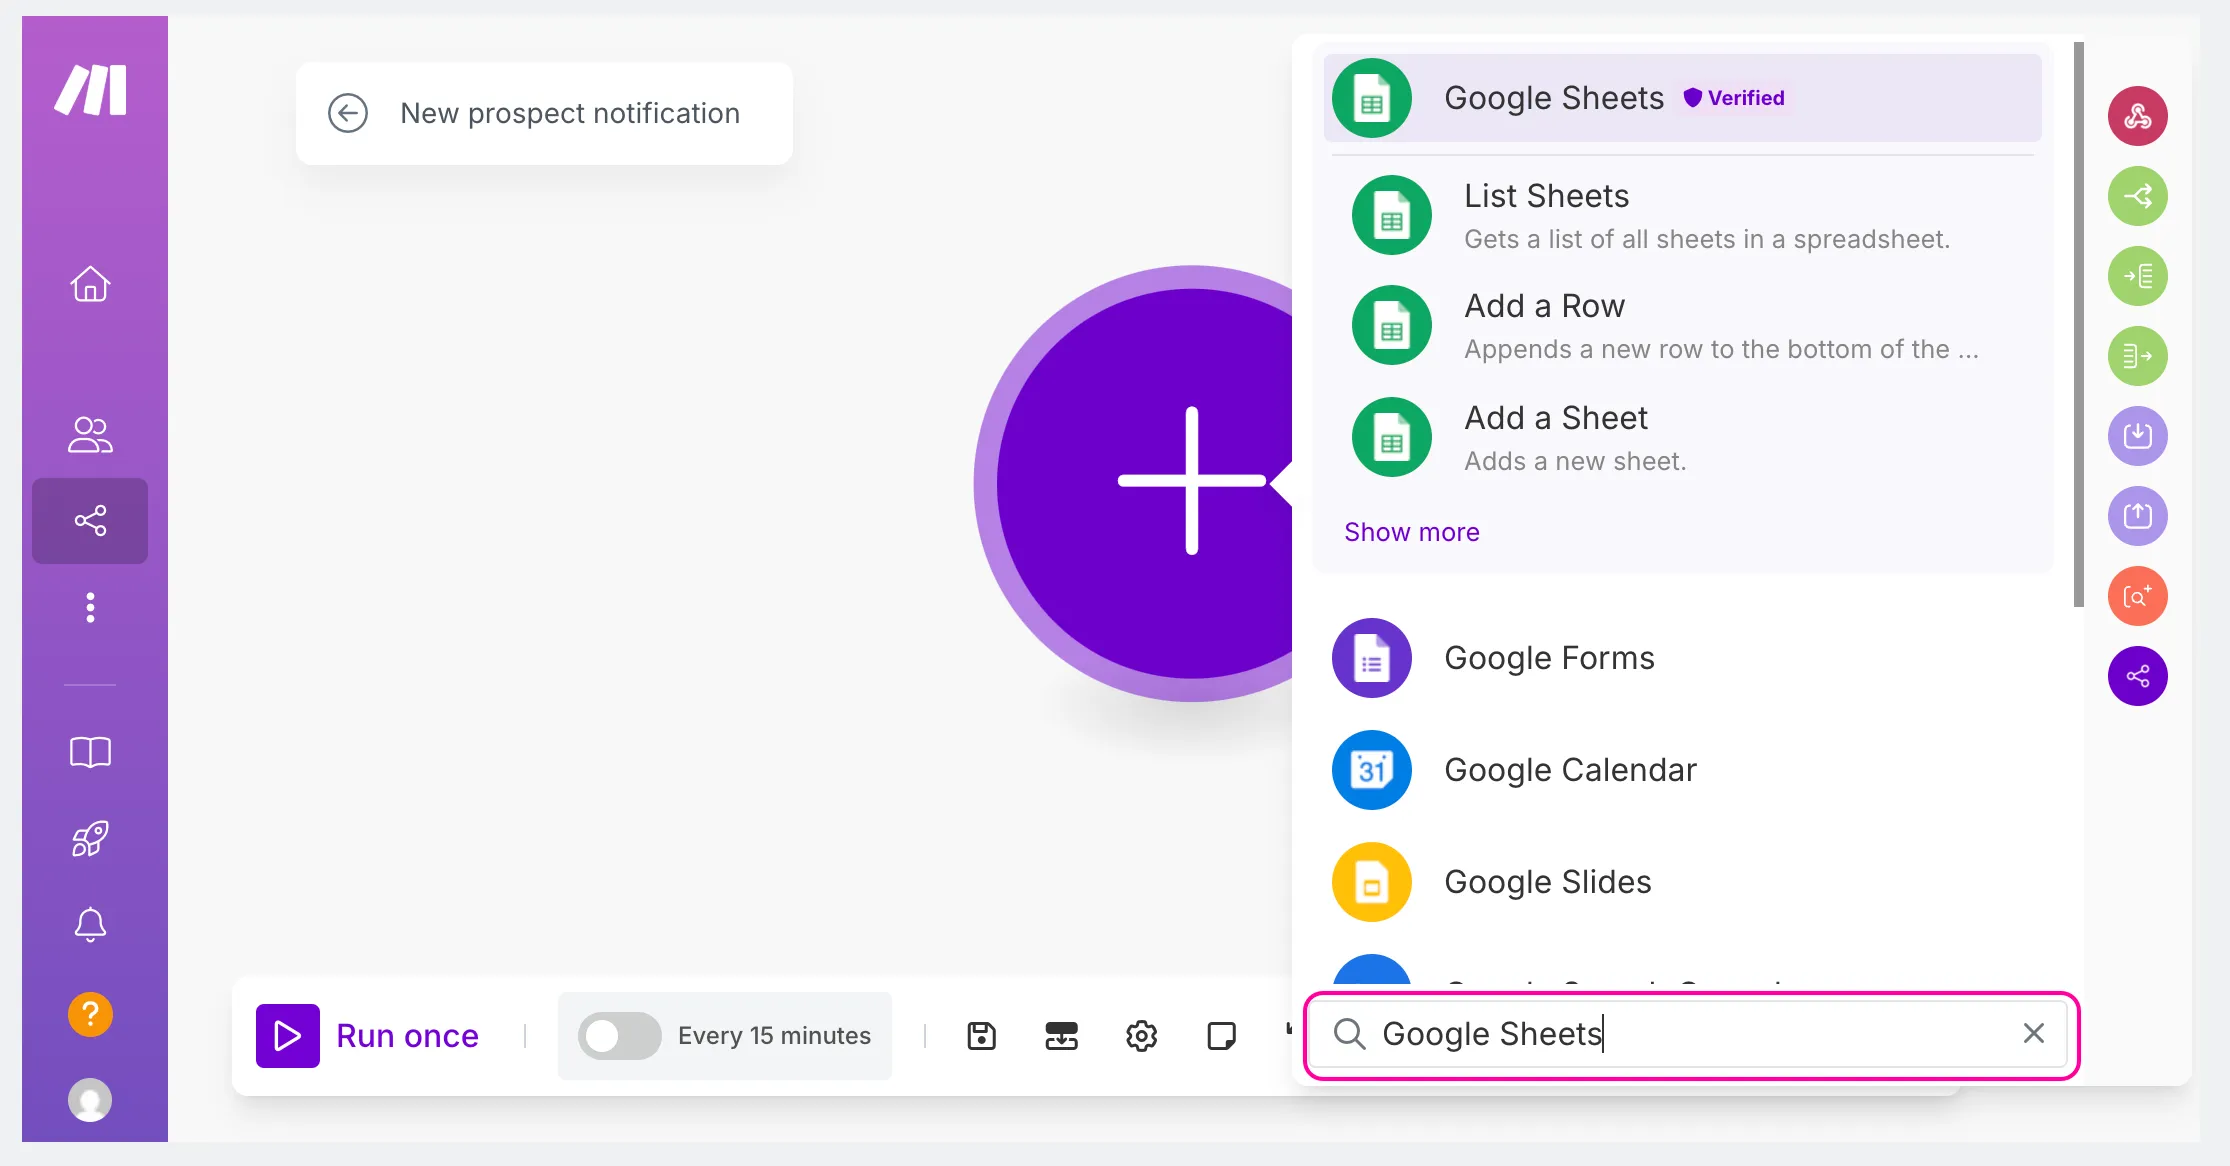Click the scenario title New prospect notification

click(x=570, y=113)
